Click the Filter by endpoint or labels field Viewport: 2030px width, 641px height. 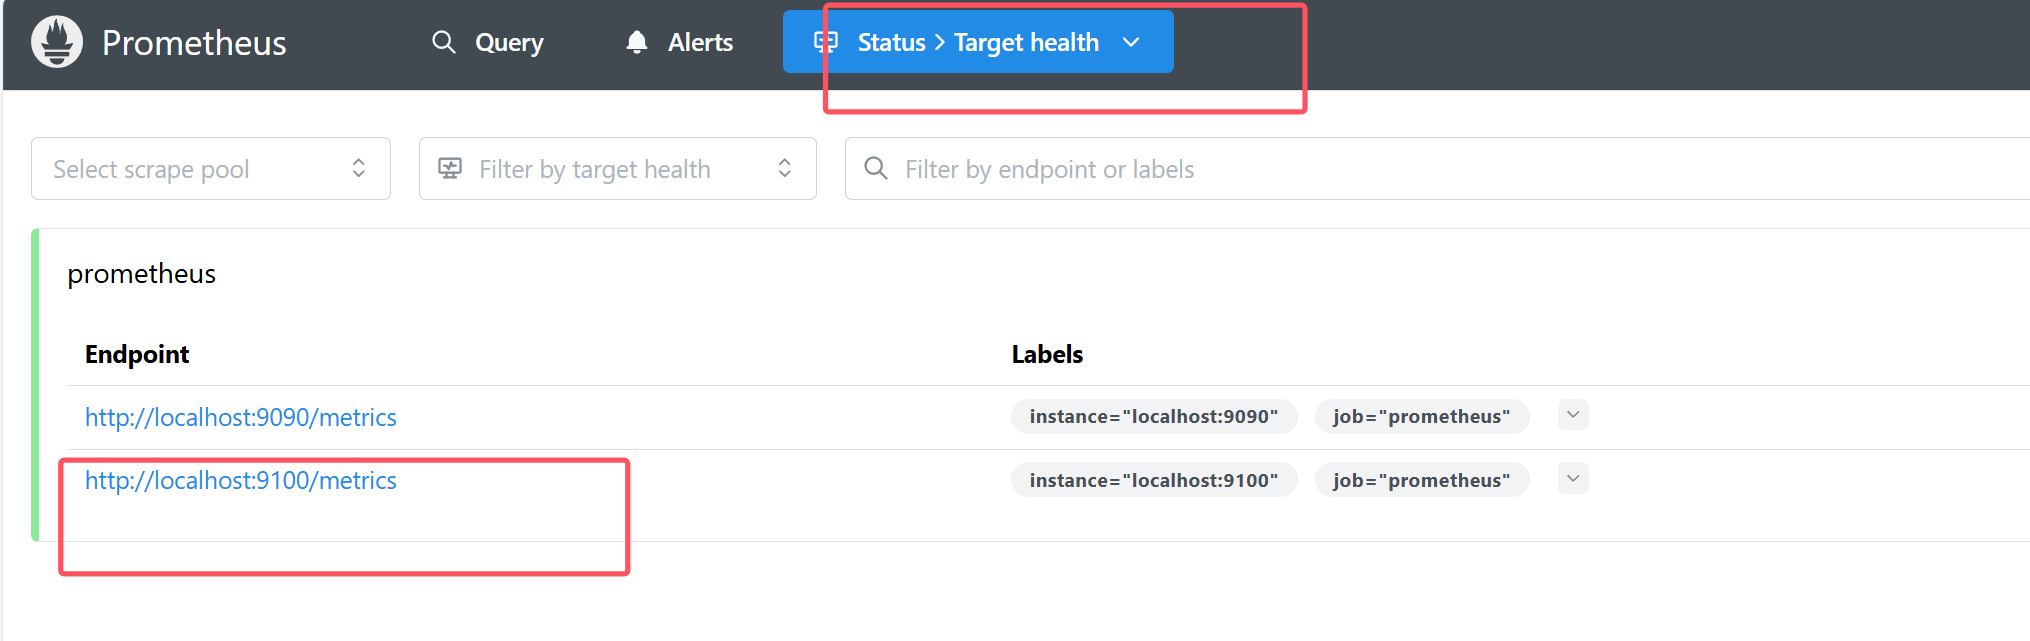1400,169
